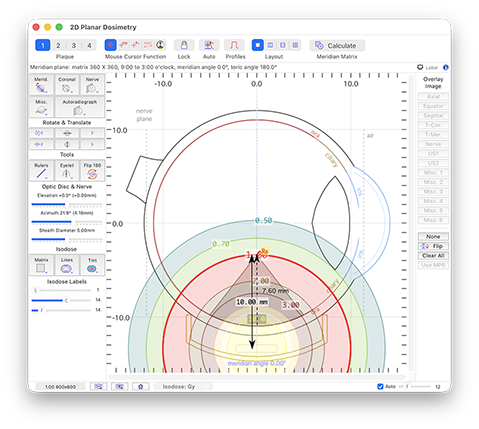Click the 0.50 isodose line label
This screenshot has width=479, height=429.
(263, 221)
